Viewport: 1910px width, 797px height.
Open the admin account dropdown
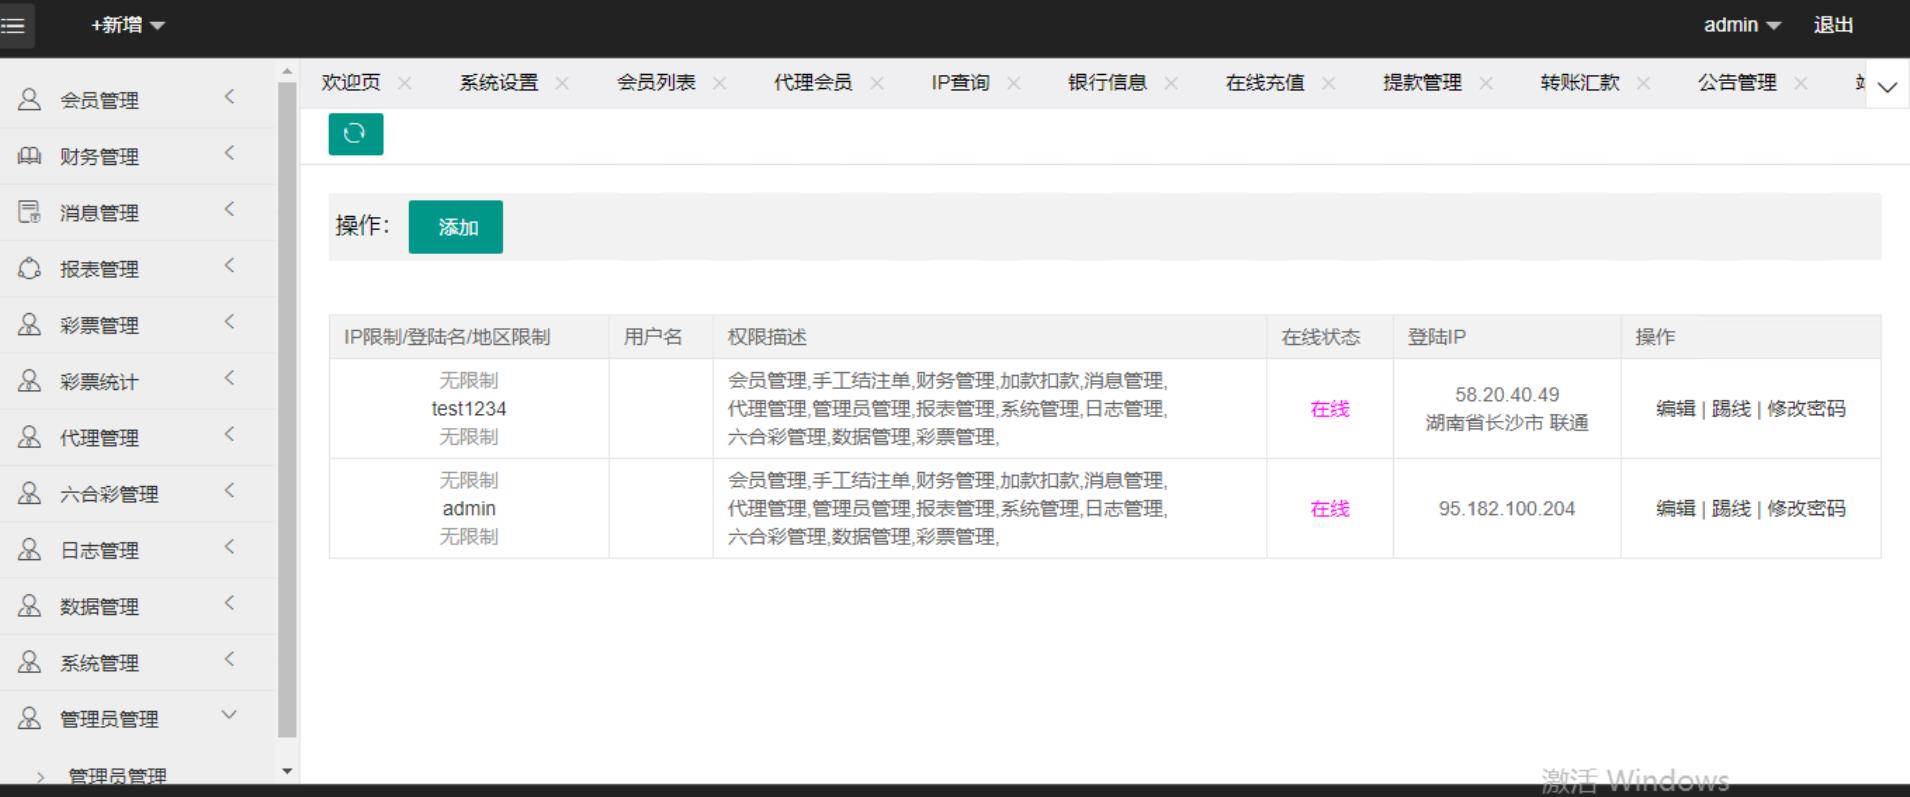tap(1741, 25)
